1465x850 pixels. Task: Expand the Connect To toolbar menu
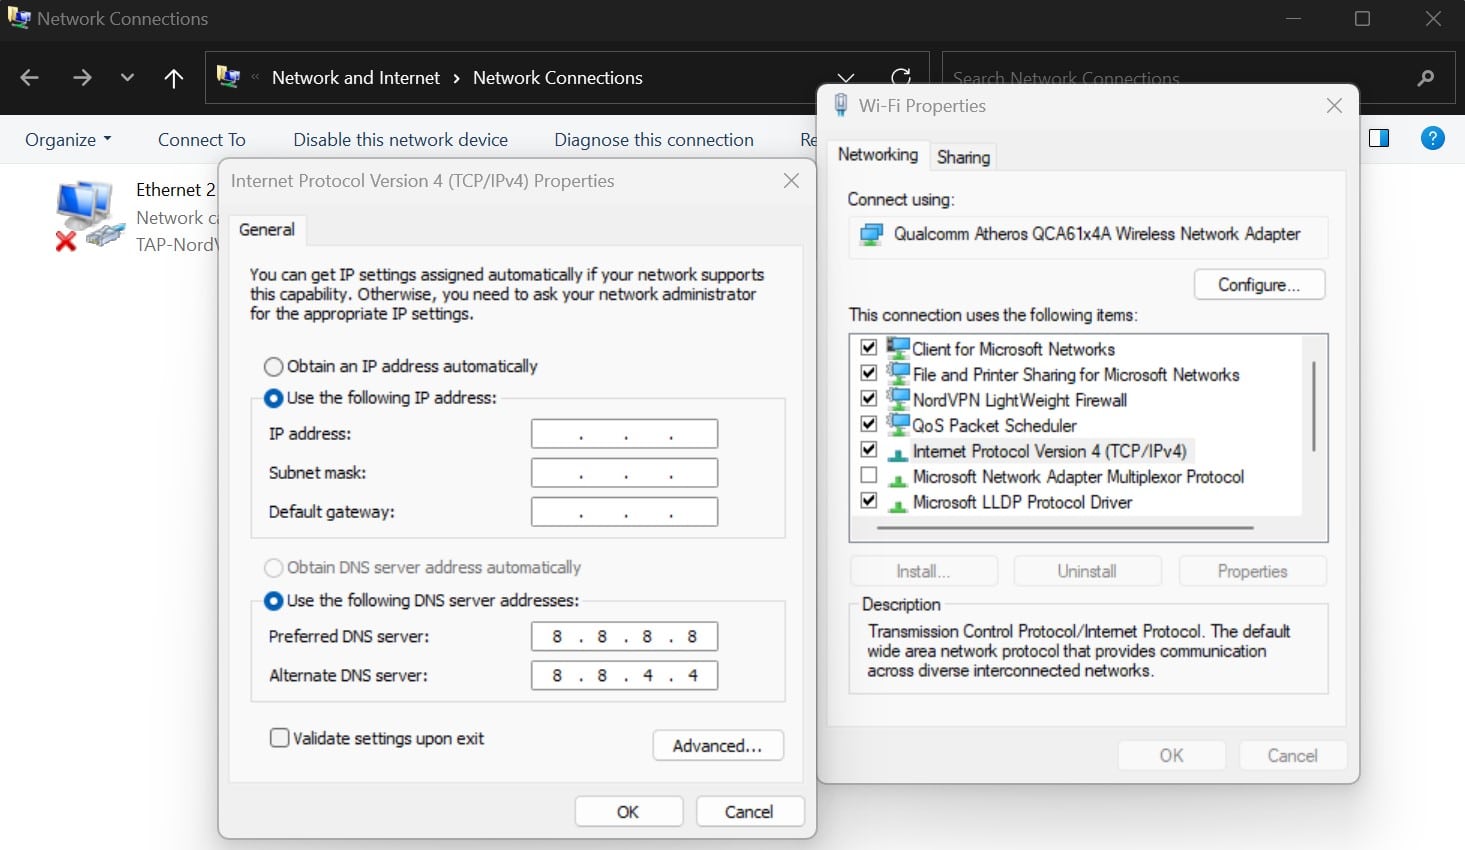(201, 139)
